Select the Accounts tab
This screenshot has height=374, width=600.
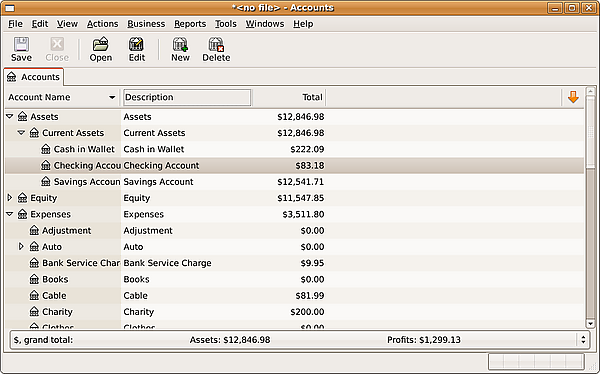34,77
